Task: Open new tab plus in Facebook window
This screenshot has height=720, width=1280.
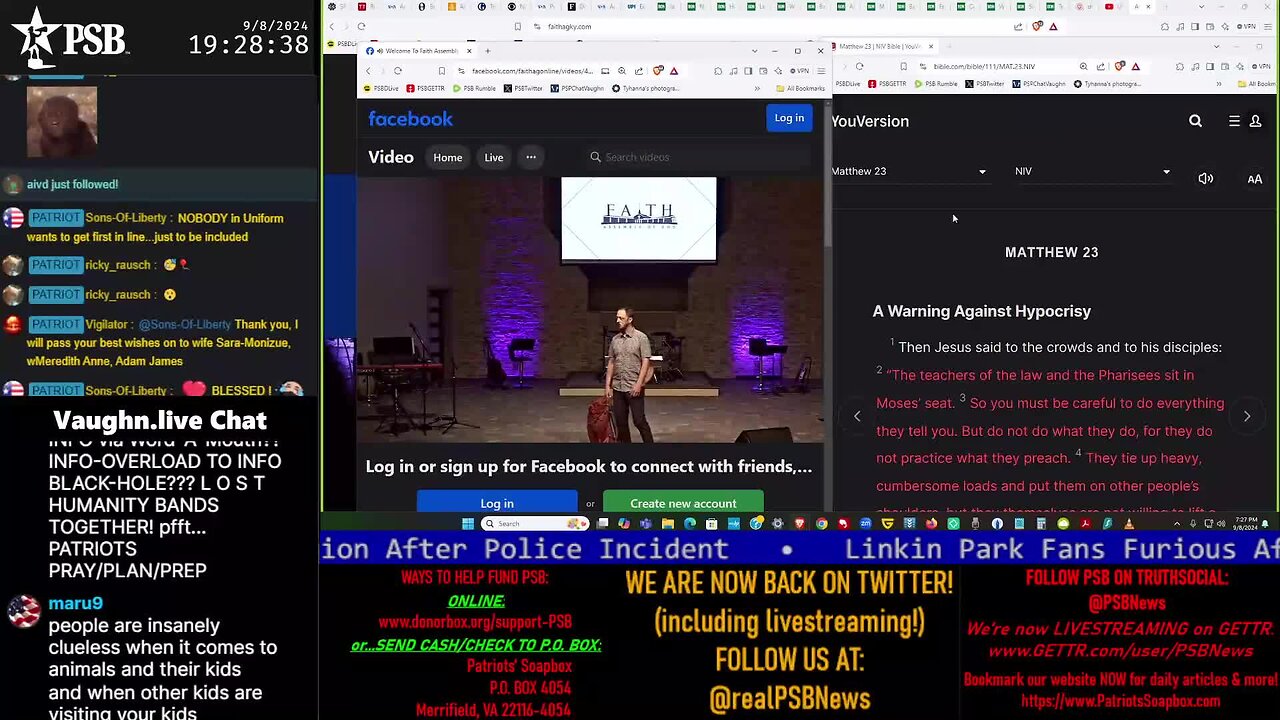Action: (488, 51)
